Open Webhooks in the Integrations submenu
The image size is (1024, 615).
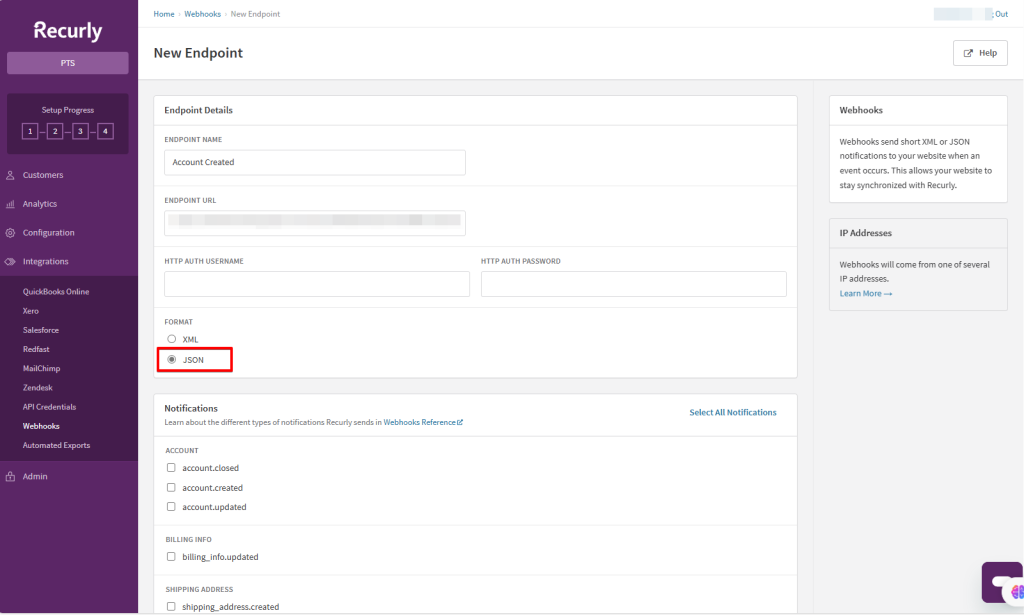pos(41,426)
